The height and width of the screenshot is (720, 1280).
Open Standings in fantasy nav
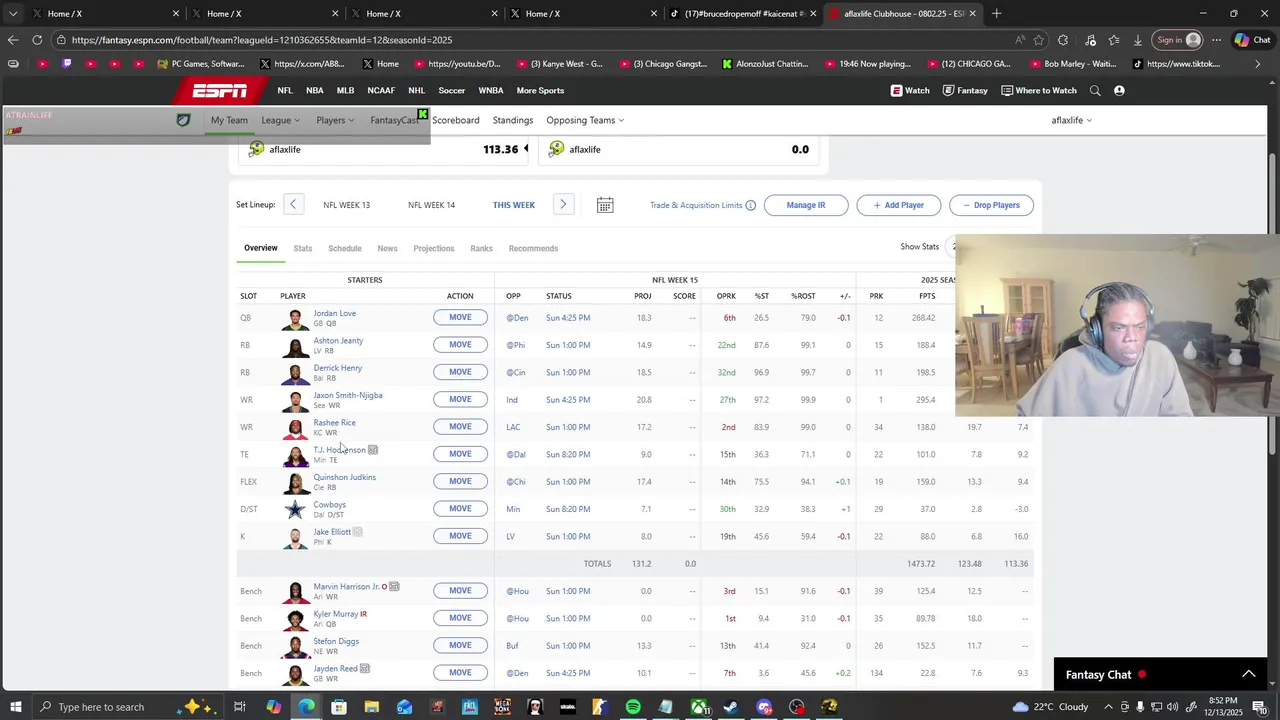pyautogui.click(x=513, y=120)
